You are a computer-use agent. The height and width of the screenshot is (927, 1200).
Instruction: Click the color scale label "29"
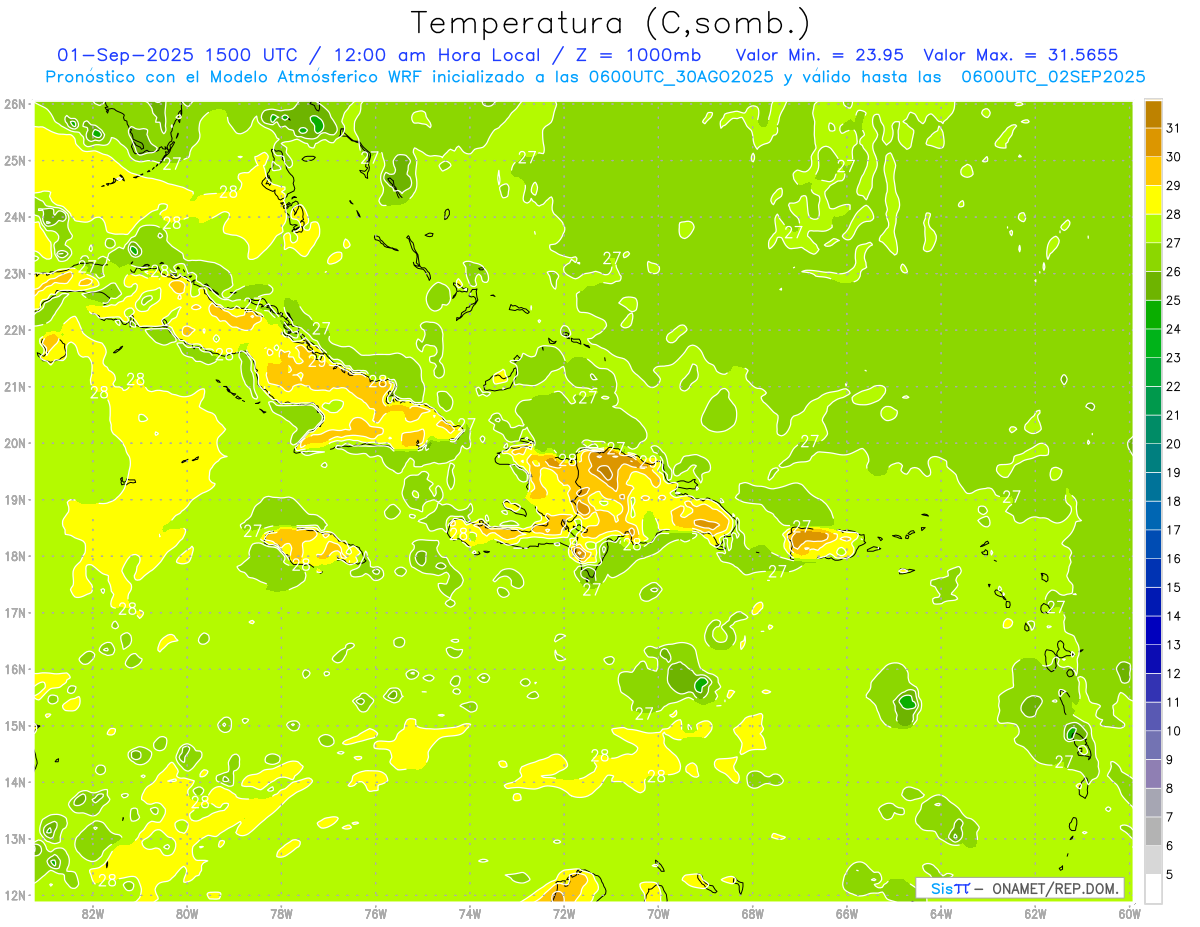pyautogui.click(x=1174, y=186)
